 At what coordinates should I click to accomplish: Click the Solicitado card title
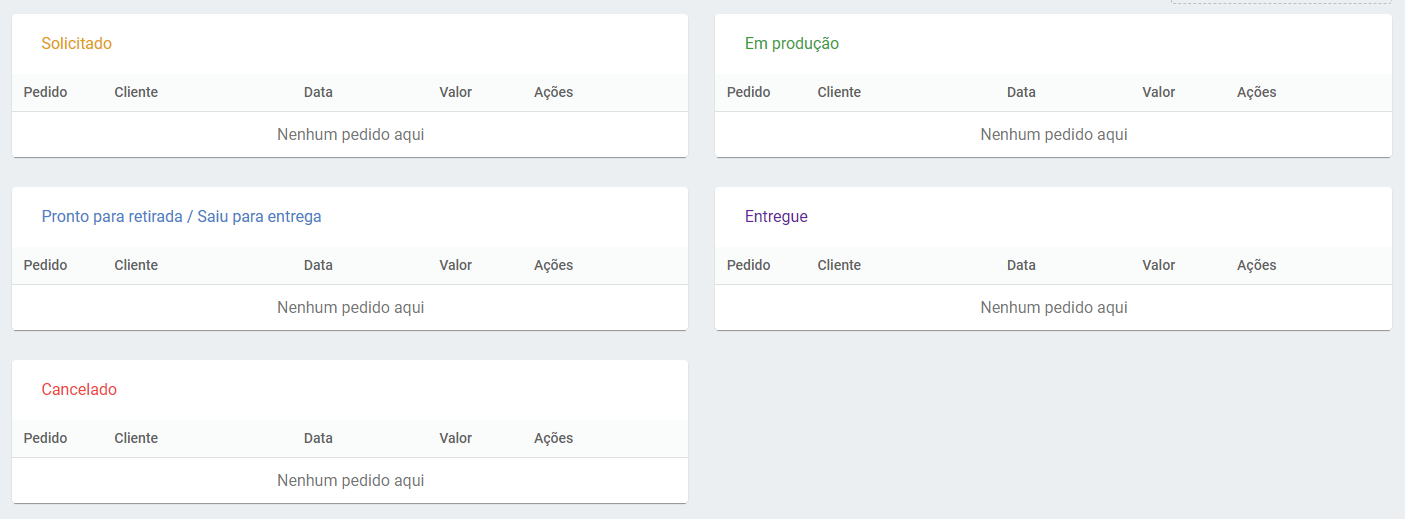pyautogui.click(x=76, y=44)
